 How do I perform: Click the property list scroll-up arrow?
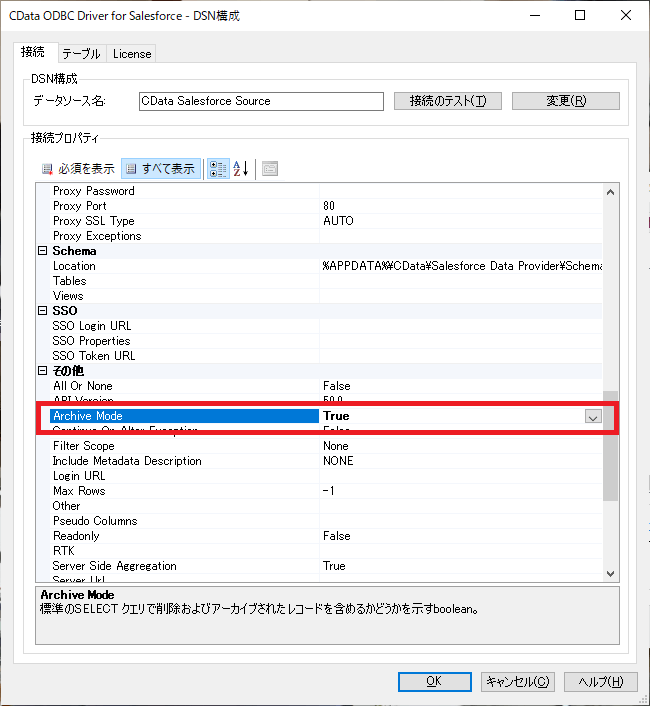click(x=610, y=192)
